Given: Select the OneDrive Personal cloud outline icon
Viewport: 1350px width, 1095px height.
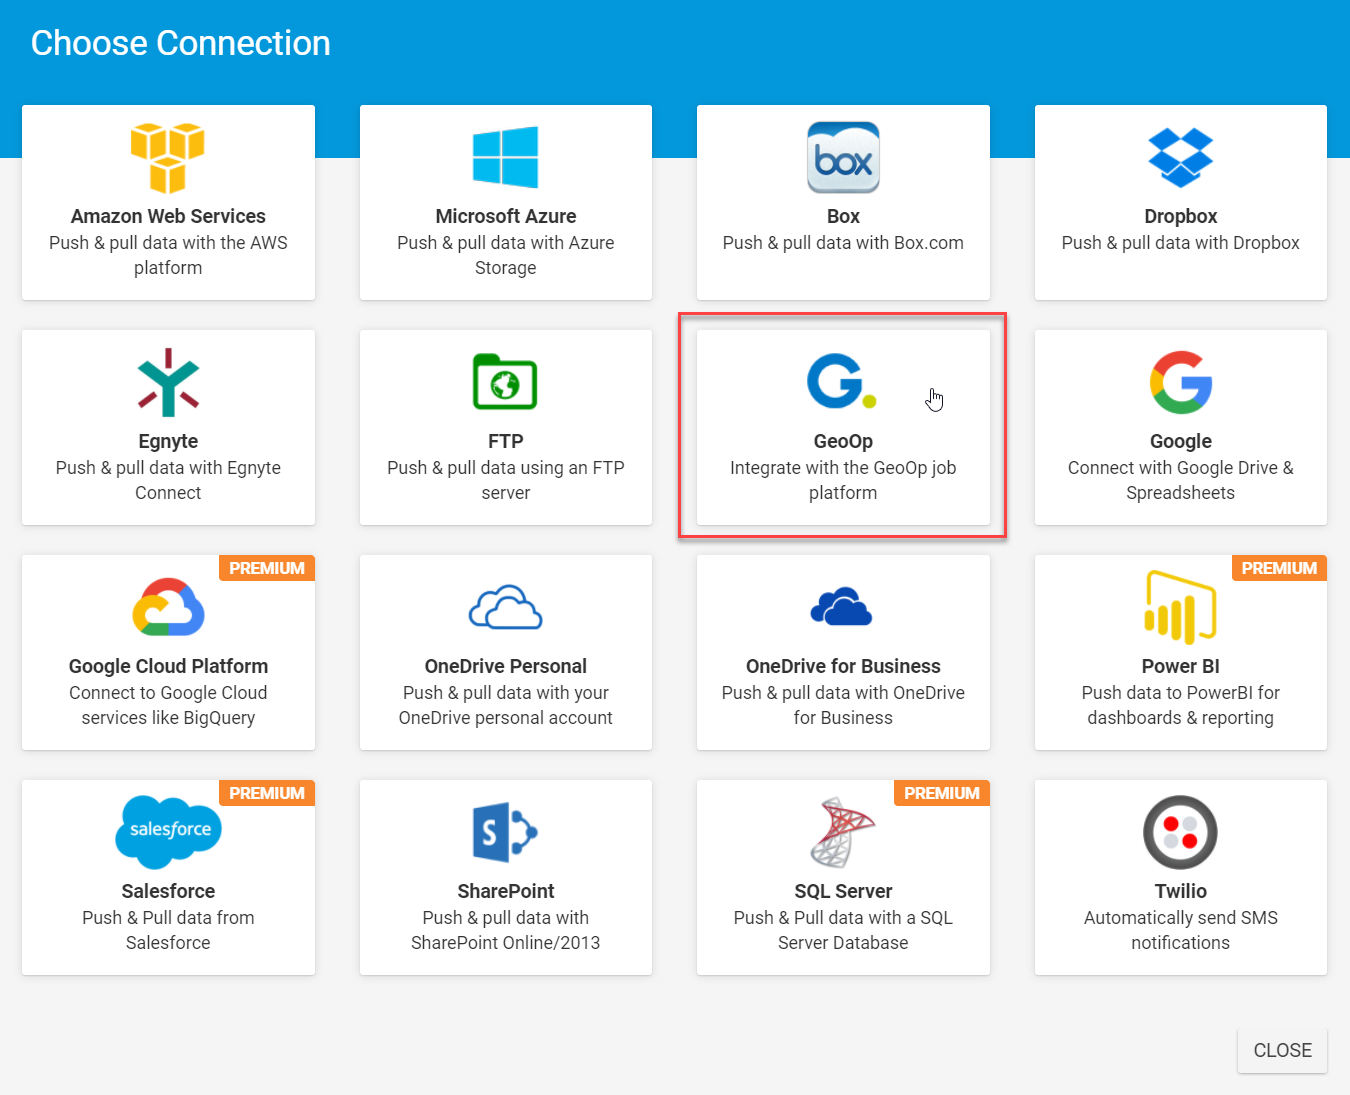Looking at the screenshot, I should pos(505,607).
